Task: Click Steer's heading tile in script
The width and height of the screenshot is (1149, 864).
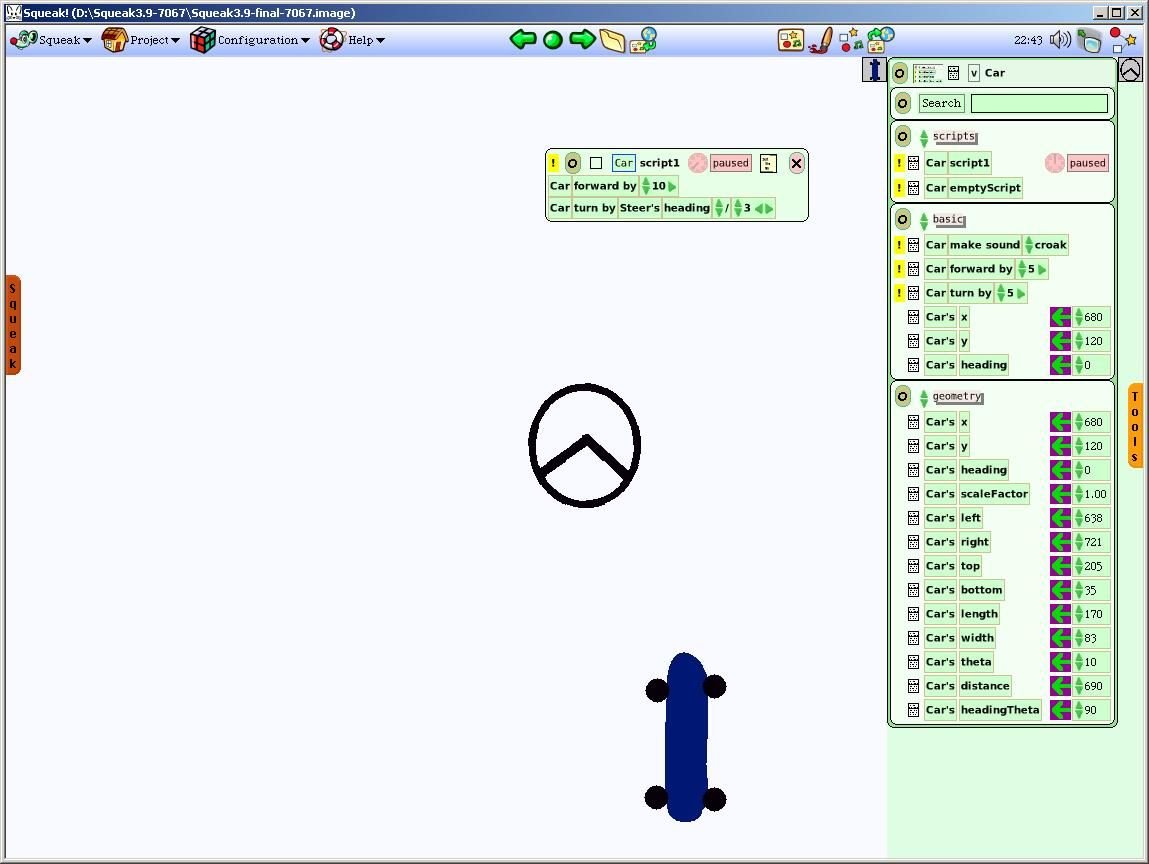Action: coord(665,208)
